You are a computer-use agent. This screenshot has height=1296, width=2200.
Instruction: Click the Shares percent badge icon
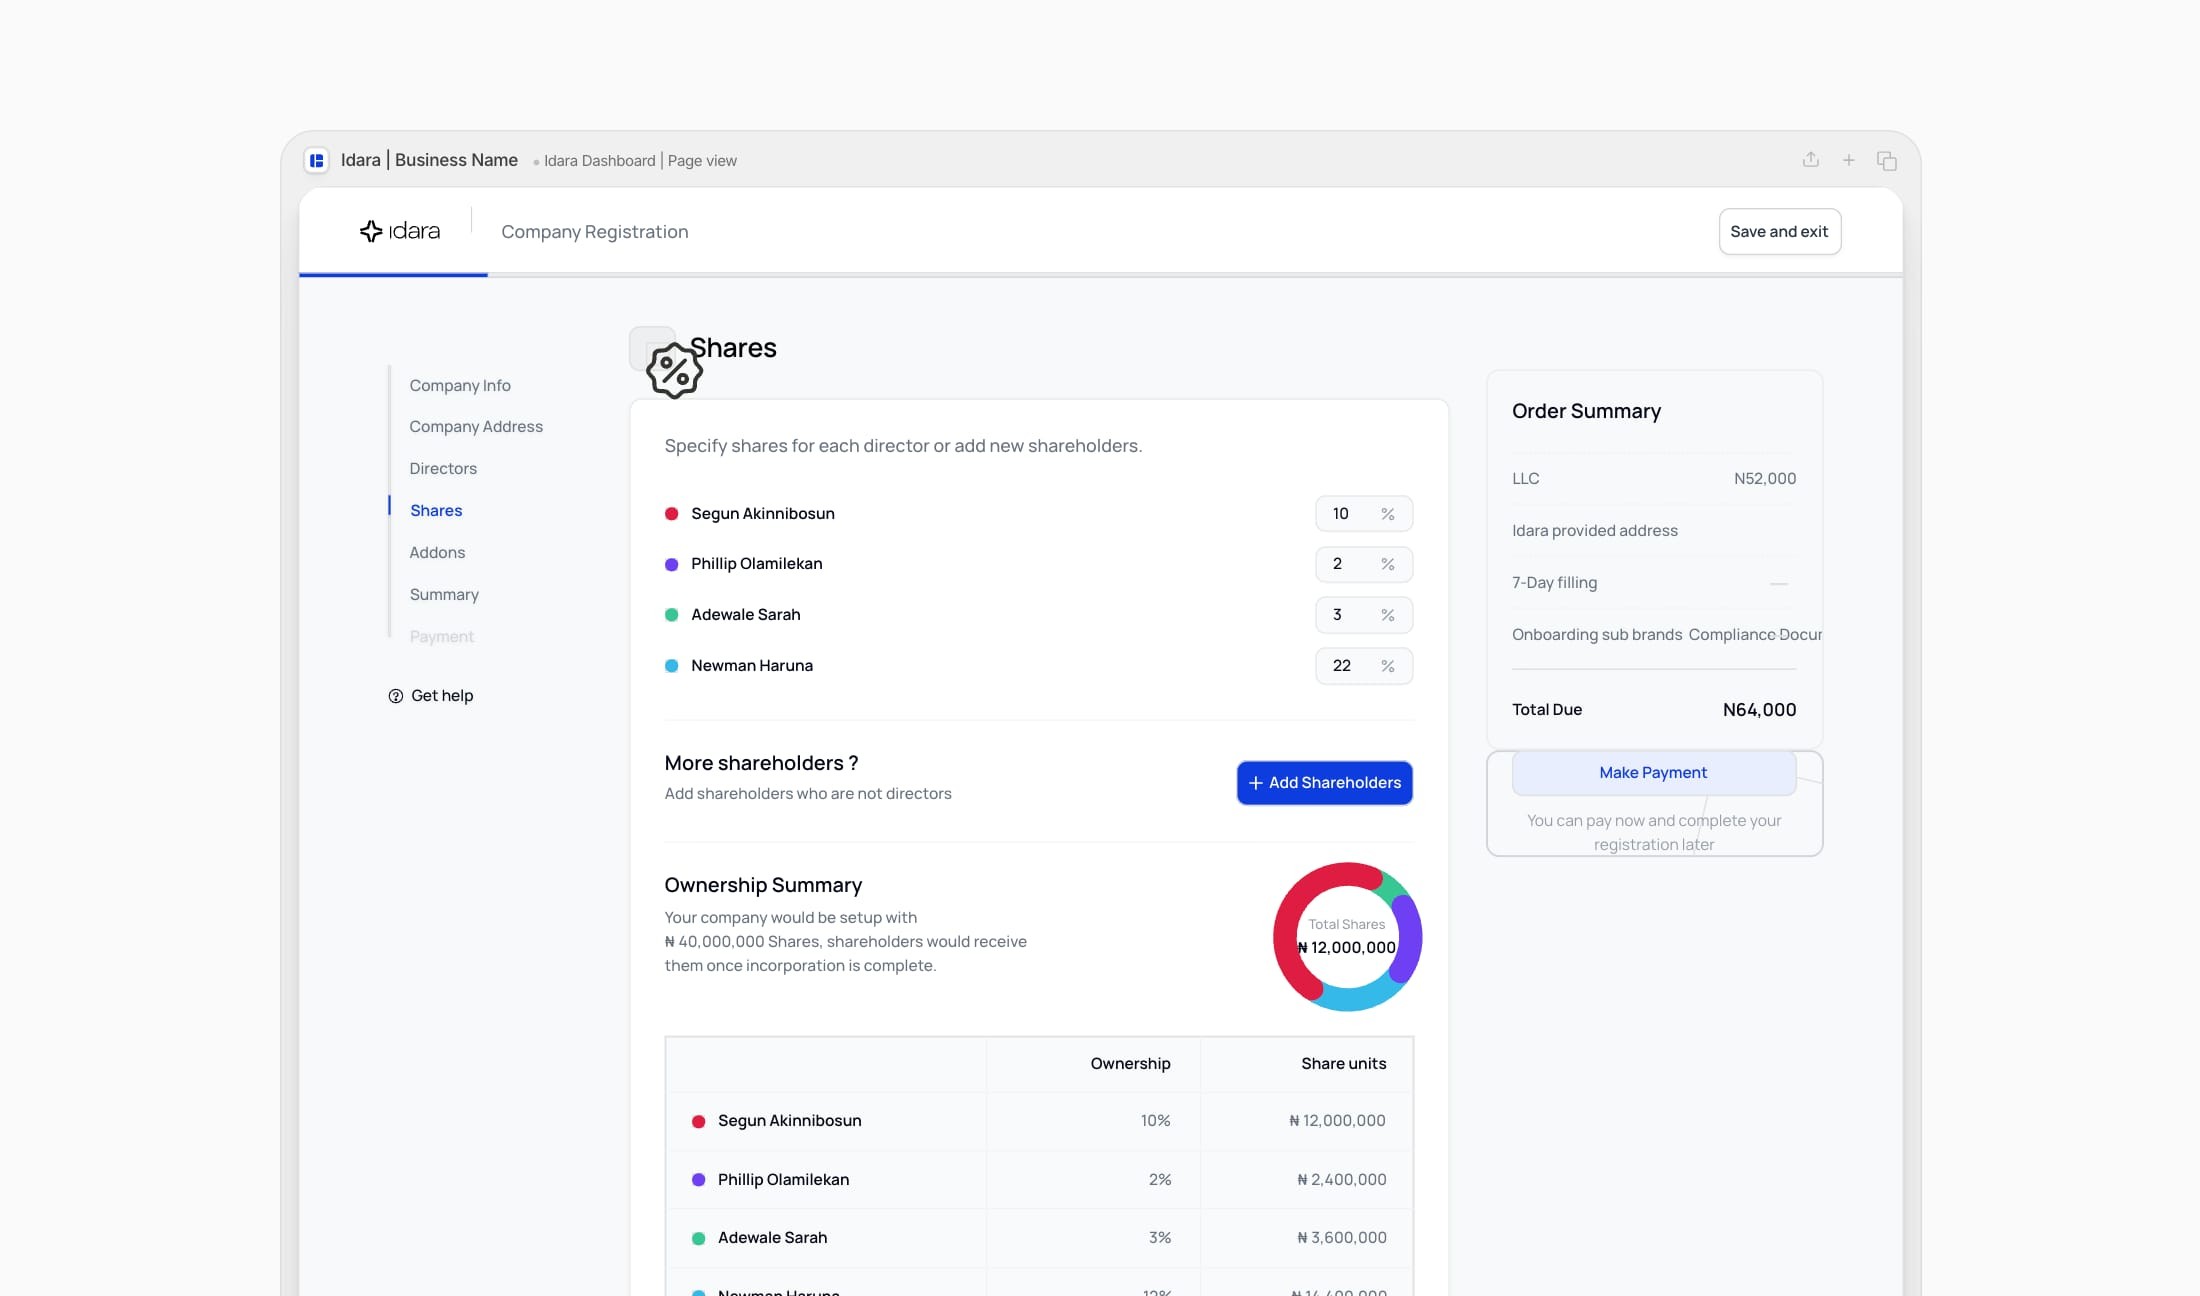[674, 370]
